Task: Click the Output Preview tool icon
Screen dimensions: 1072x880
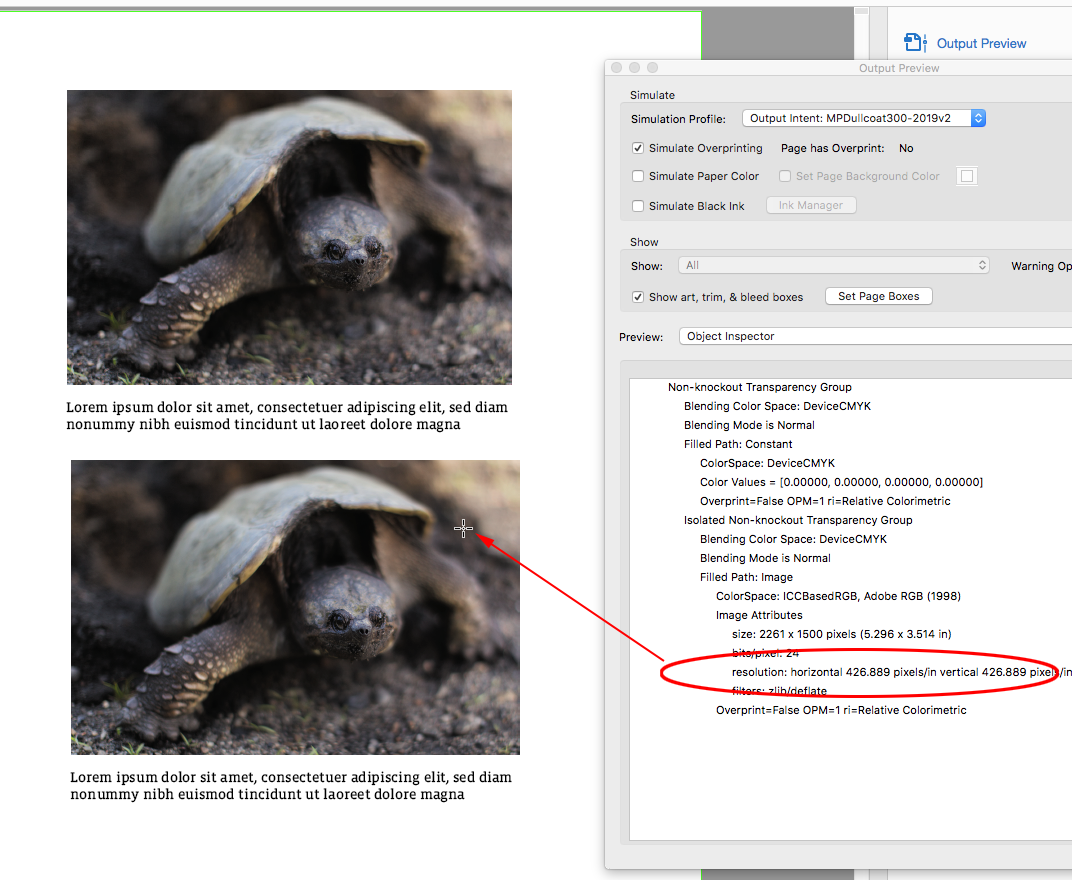Action: pos(915,42)
